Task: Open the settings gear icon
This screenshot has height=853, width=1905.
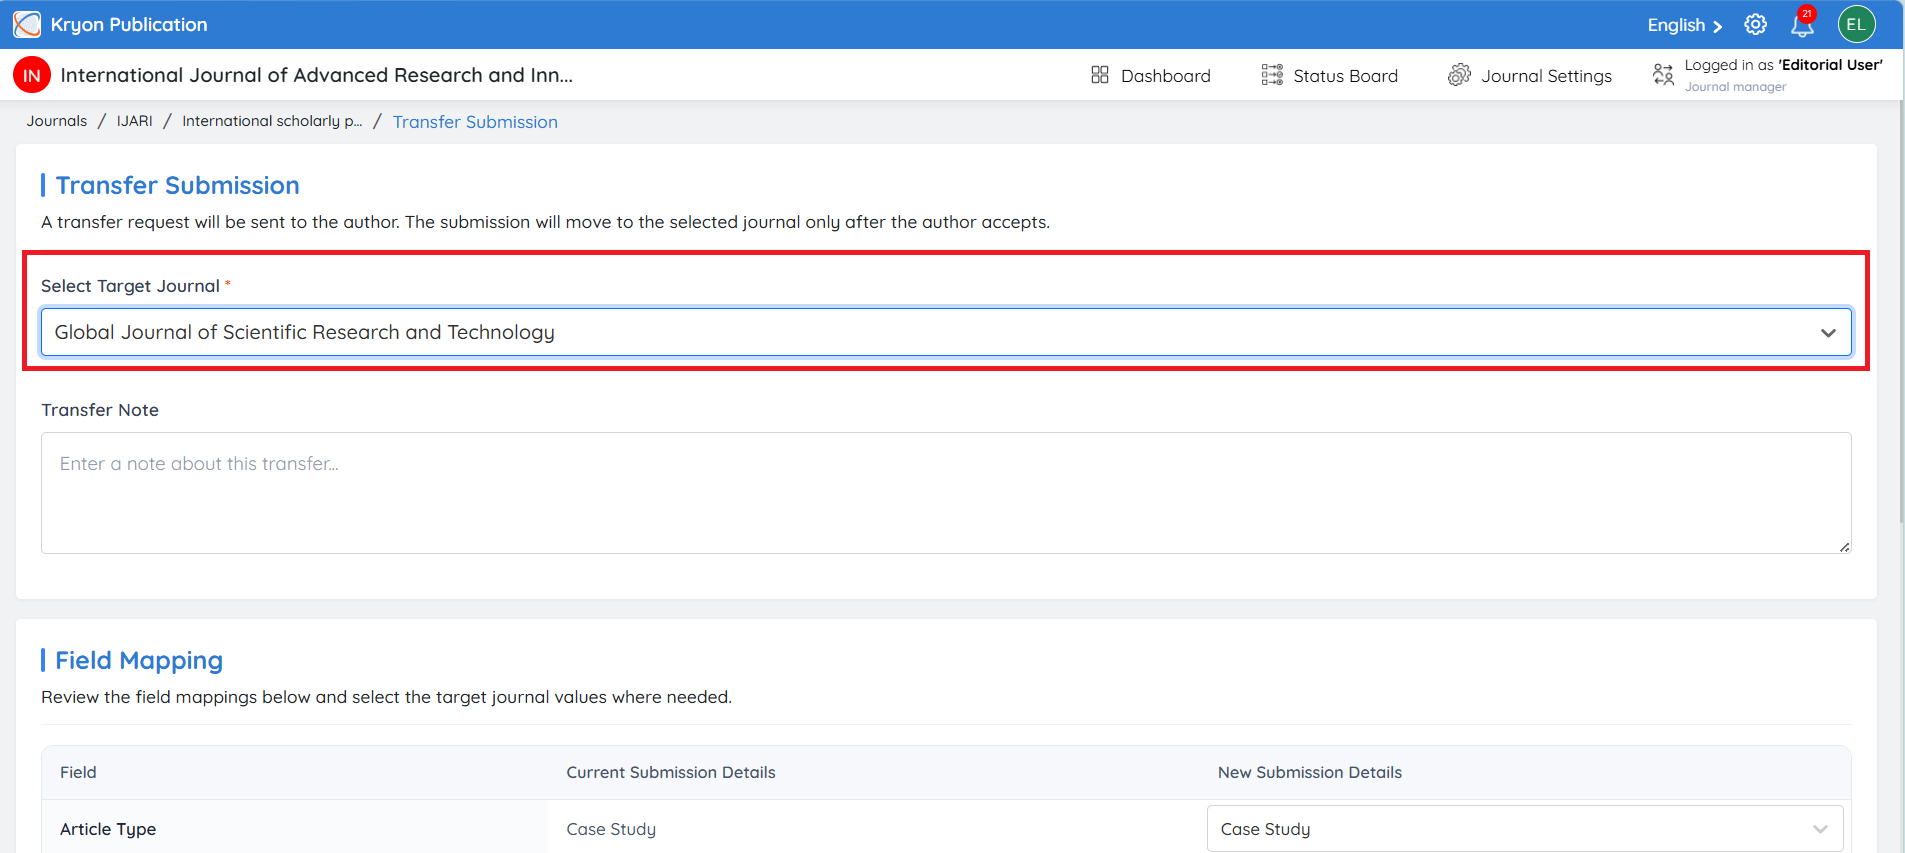Action: 1755,24
